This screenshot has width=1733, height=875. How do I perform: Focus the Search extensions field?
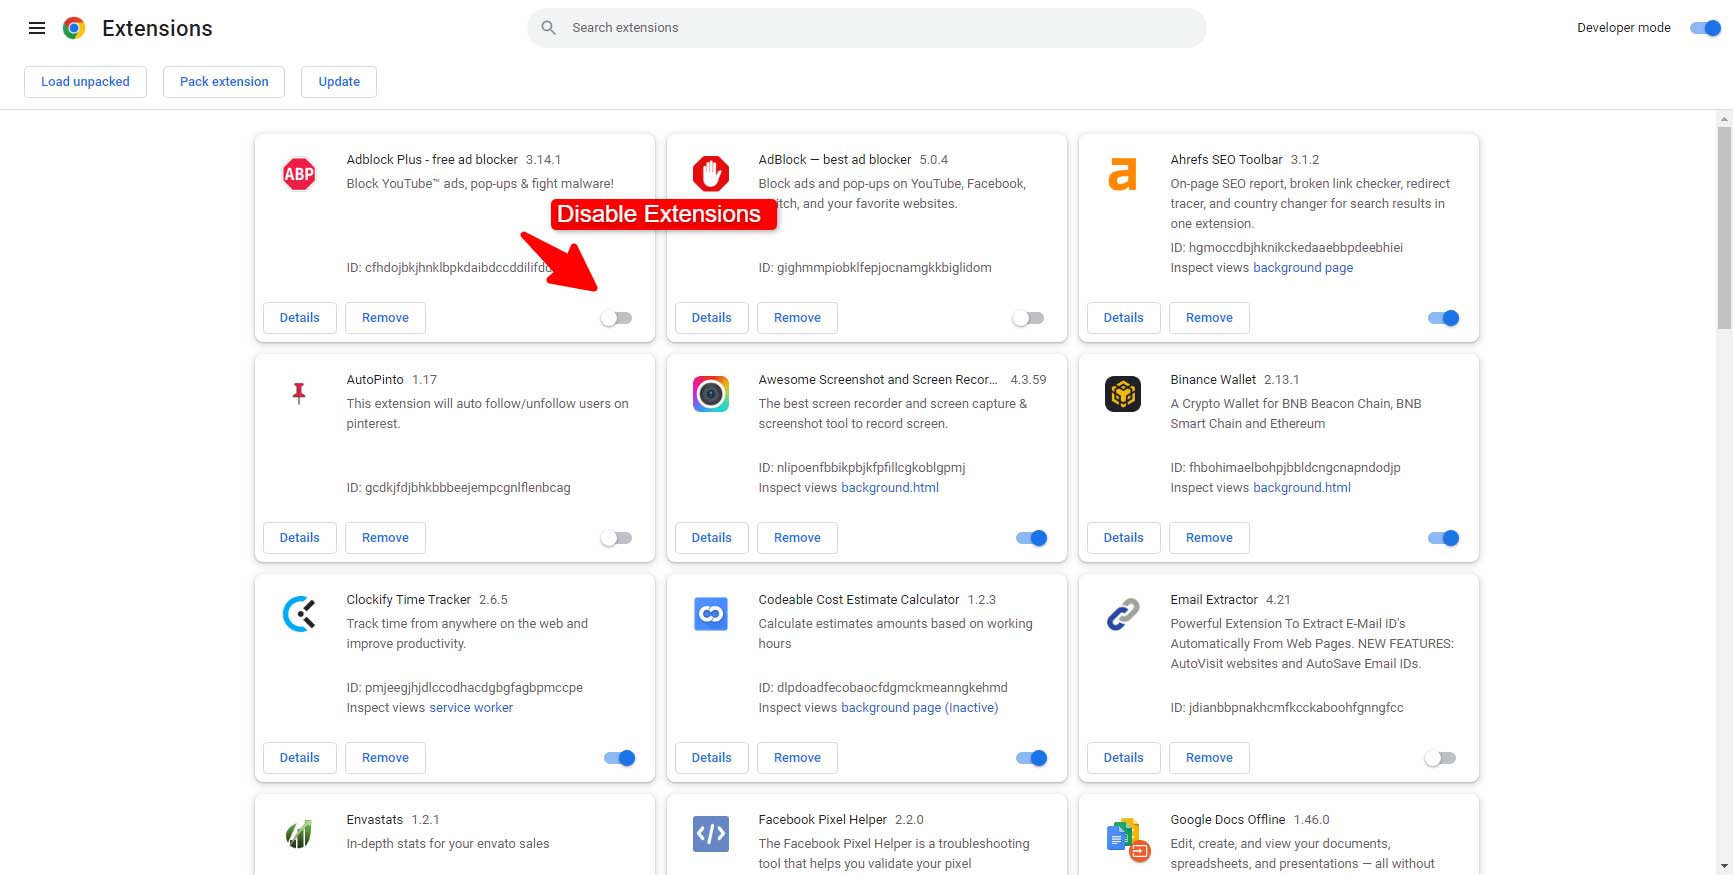[x=867, y=28]
